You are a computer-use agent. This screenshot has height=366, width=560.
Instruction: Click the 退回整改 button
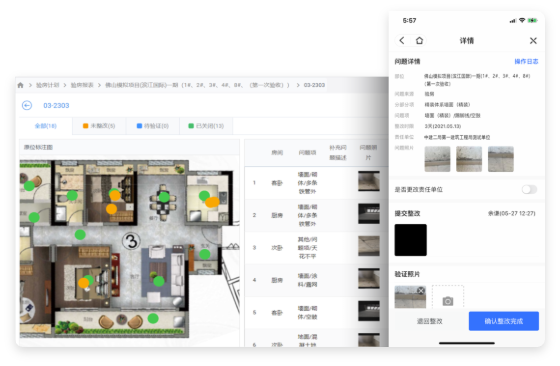[430, 321]
